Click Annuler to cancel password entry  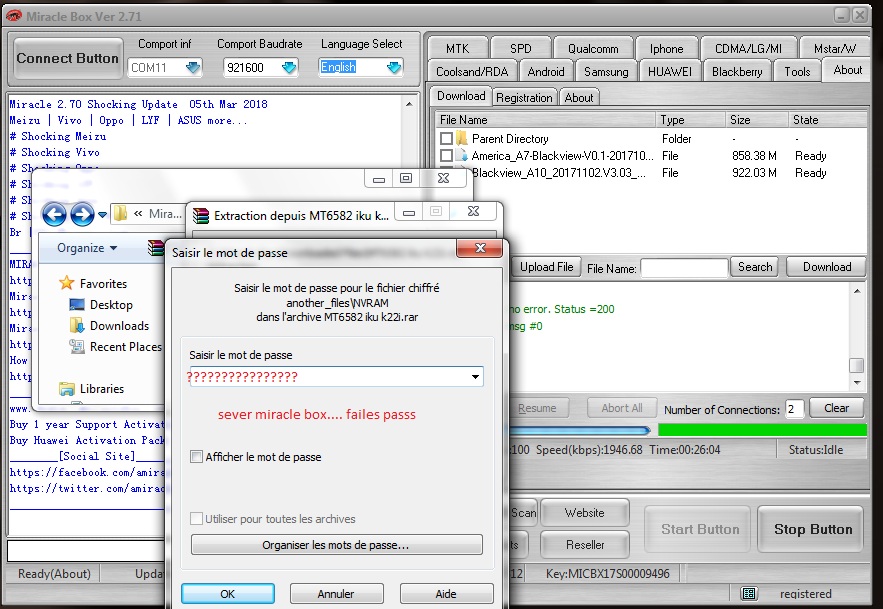336,594
